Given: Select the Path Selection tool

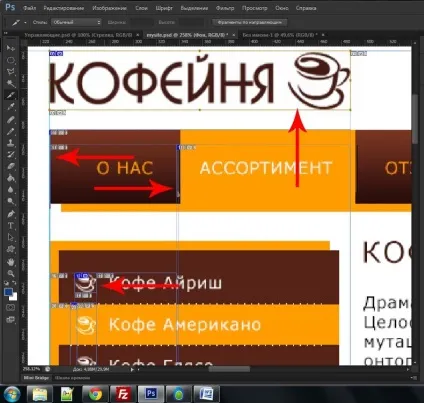Looking at the screenshot, I should (x=11, y=237).
